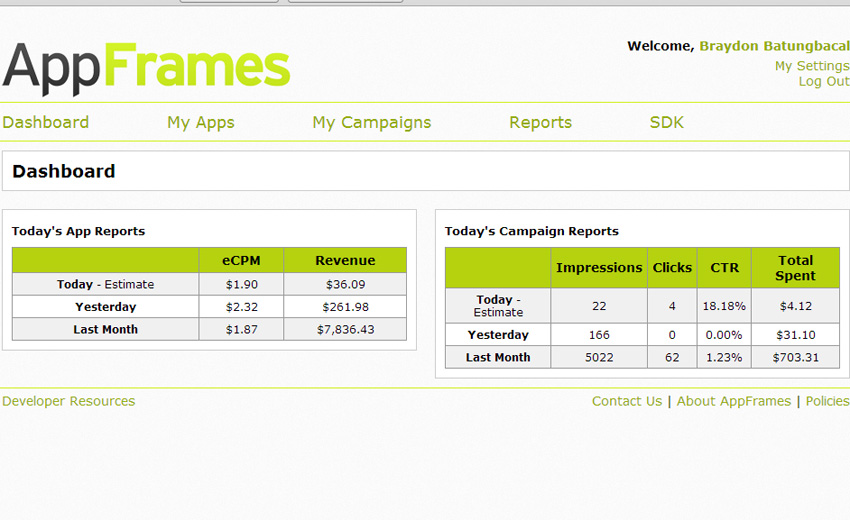This screenshot has width=850, height=520.
Task: Click Last Month row label in App Reports
Action: (x=106, y=330)
